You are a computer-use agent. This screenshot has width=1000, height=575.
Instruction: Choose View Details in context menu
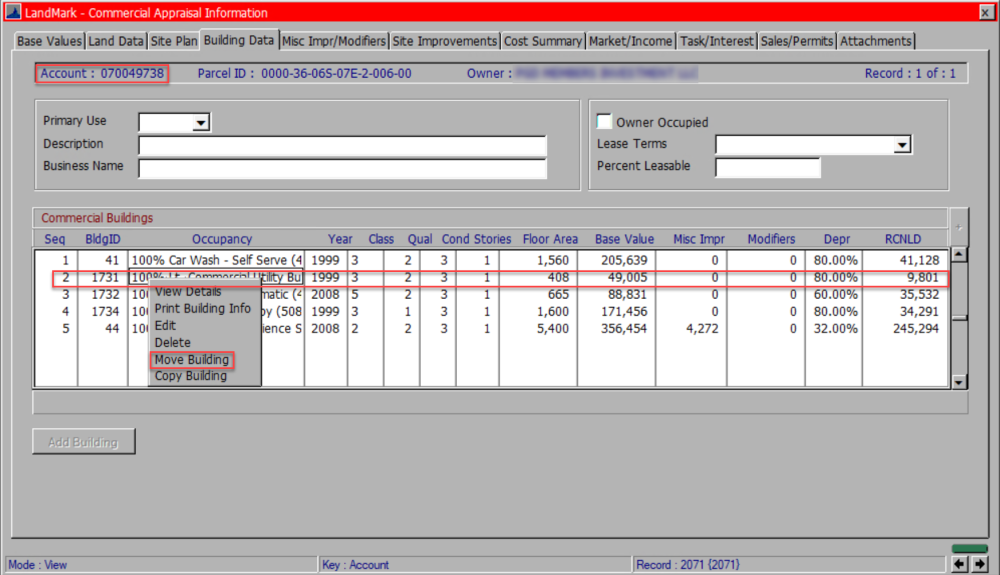tap(188, 291)
